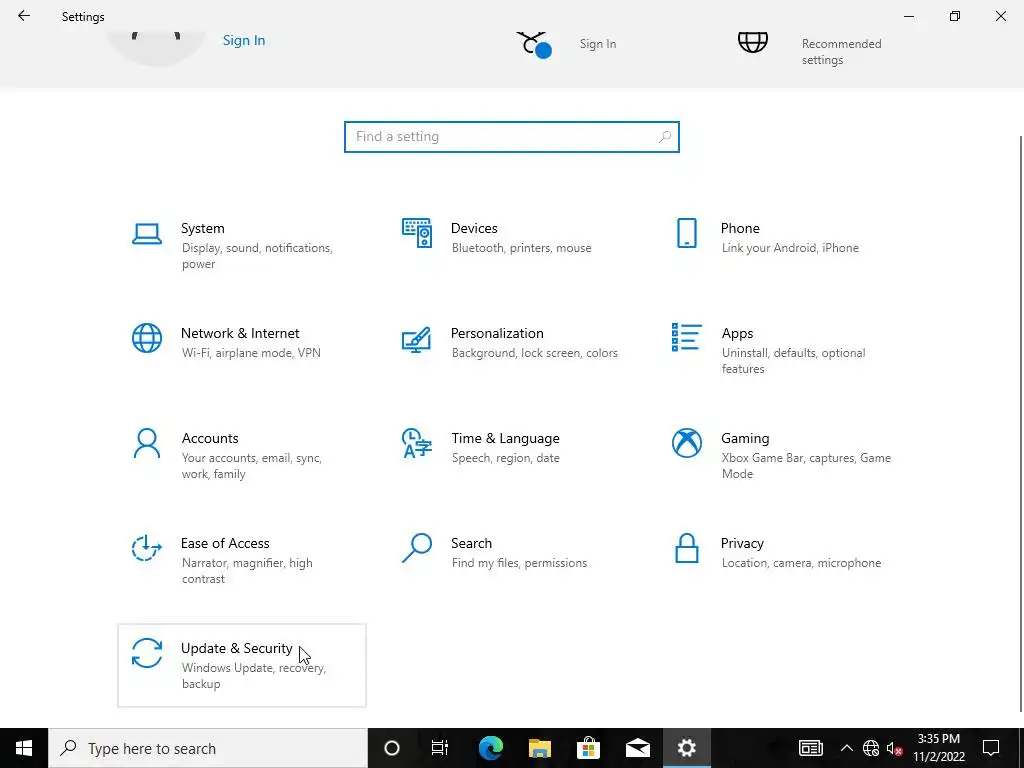Click 'Location, camera, microphone' text
Image resolution: width=1024 pixels, height=768 pixels.
pyautogui.click(x=801, y=563)
